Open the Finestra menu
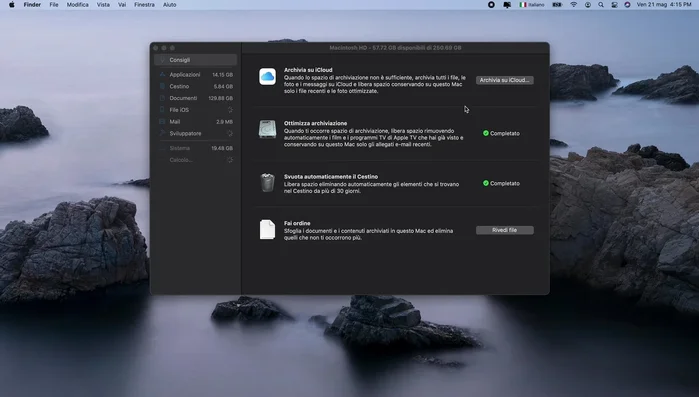Screen dimensions: 699x397 pyautogui.click(x=144, y=4)
